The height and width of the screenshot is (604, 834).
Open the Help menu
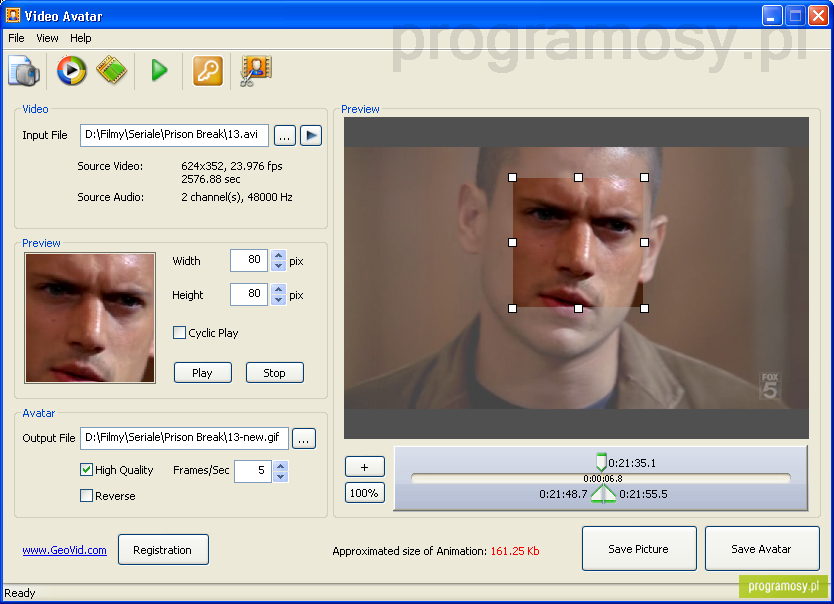[80, 38]
